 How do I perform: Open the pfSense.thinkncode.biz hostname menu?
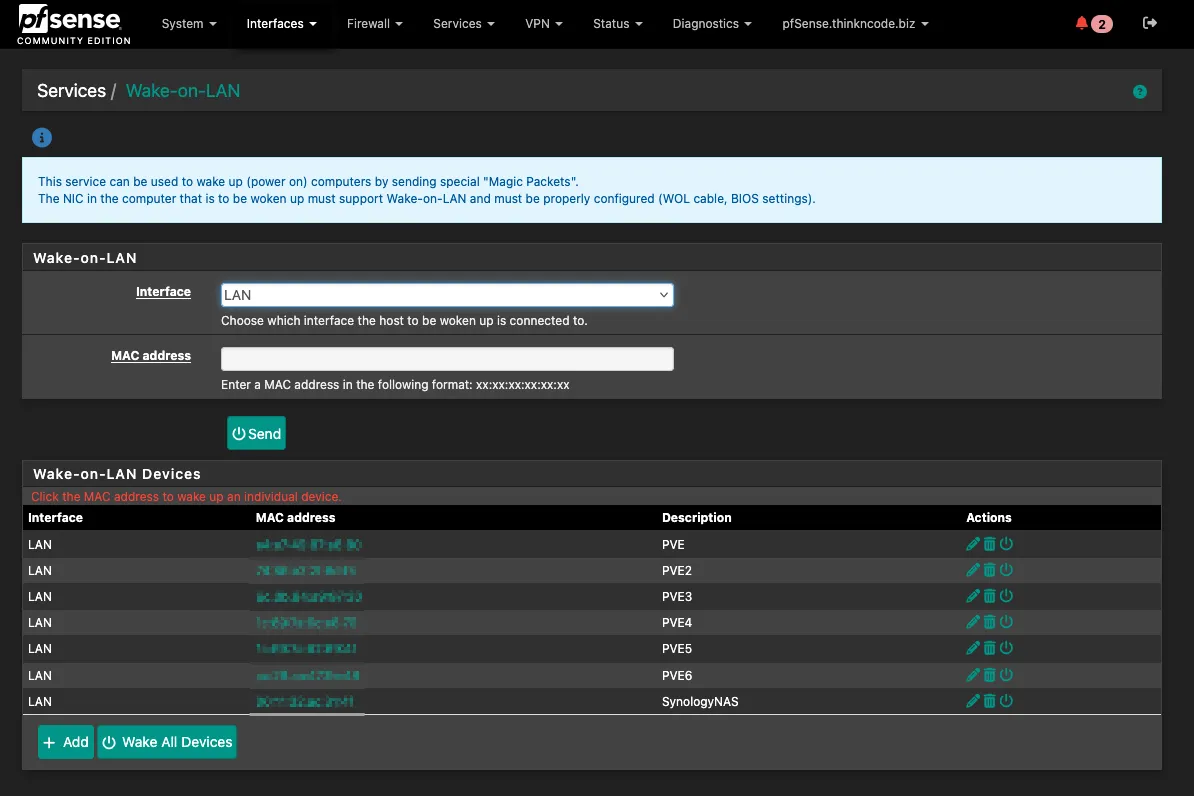click(855, 23)
